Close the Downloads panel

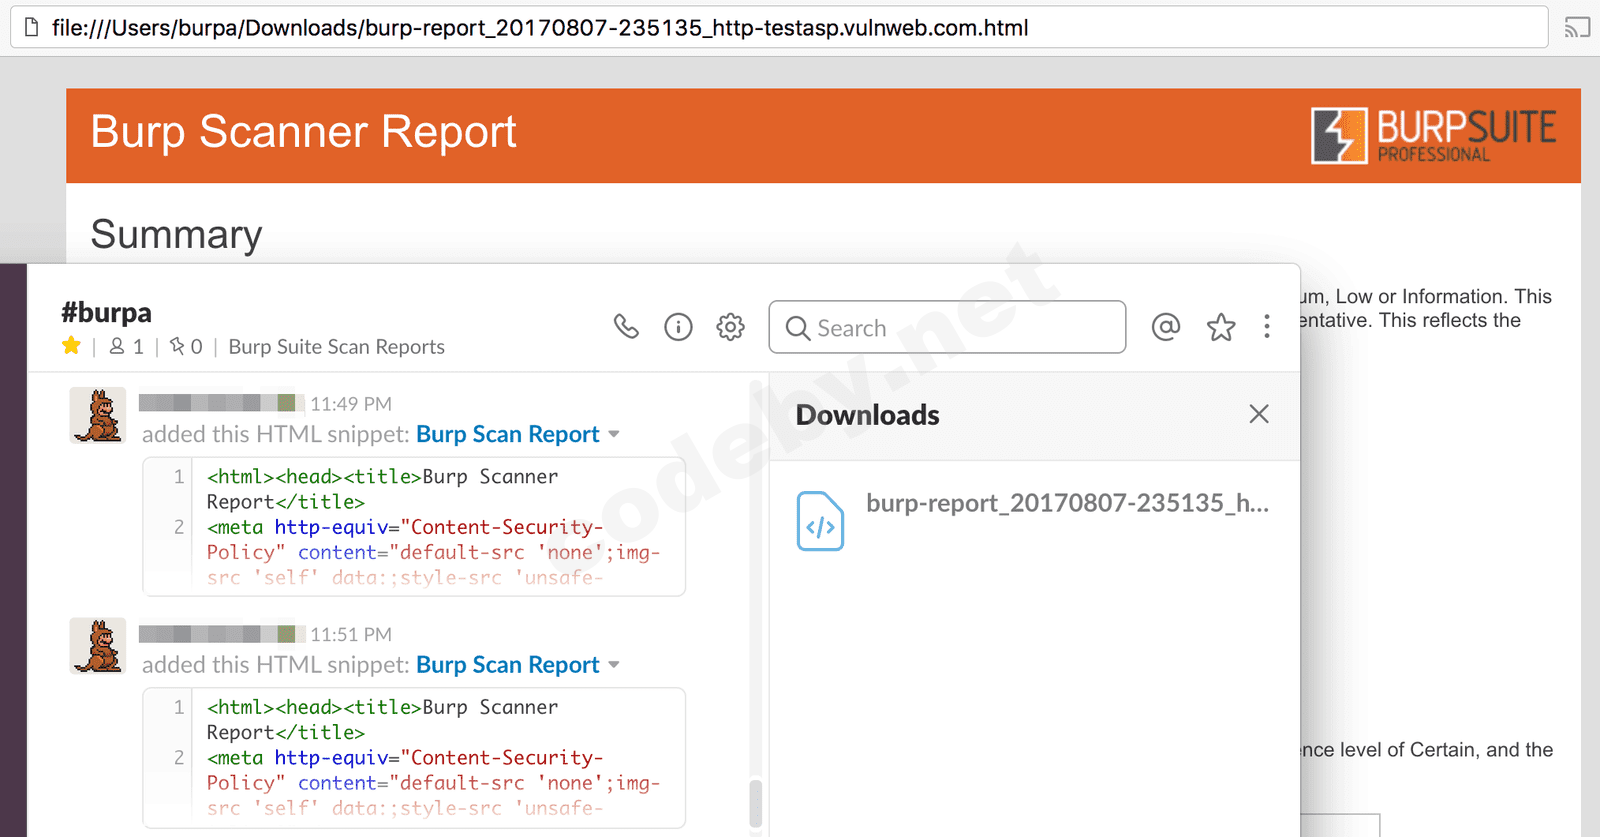tap(1259, 414)
